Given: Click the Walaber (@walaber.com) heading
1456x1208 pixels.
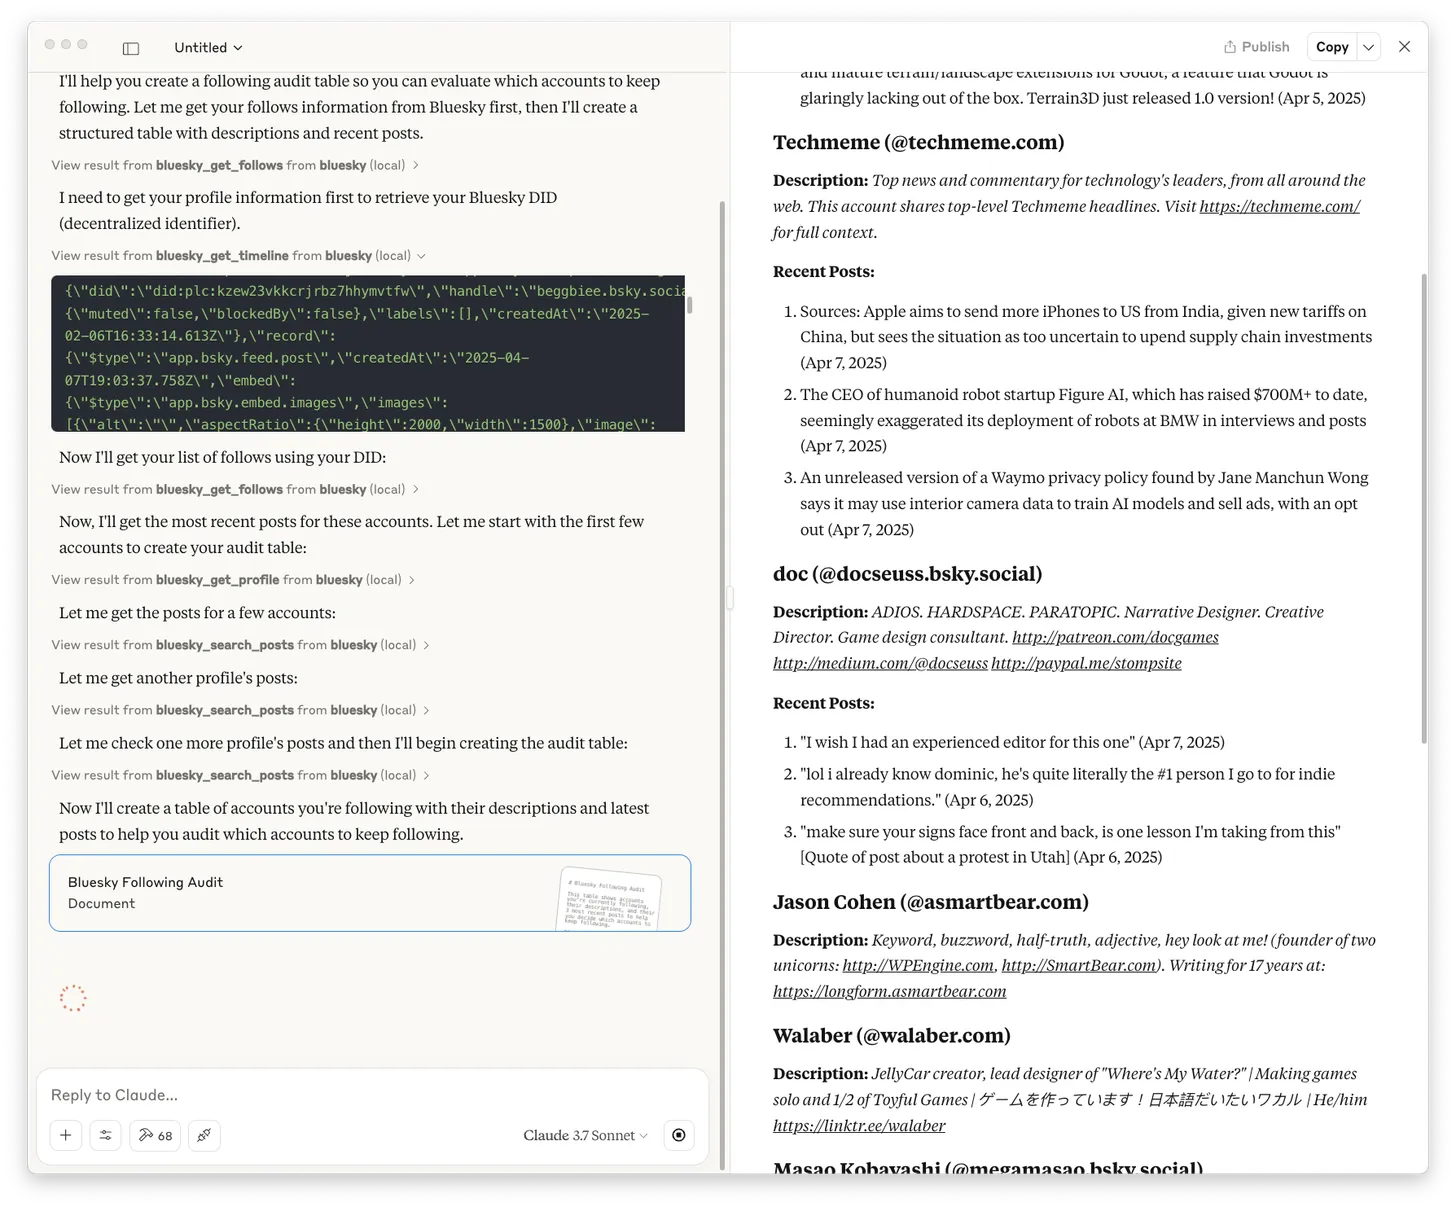Looking at the screenshot, I should (x=892, y=1035).
